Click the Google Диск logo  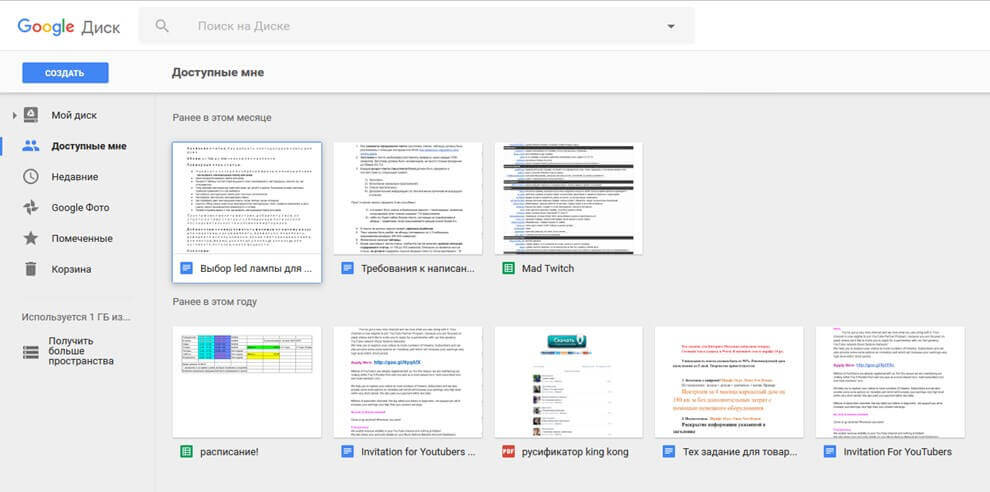68,27
